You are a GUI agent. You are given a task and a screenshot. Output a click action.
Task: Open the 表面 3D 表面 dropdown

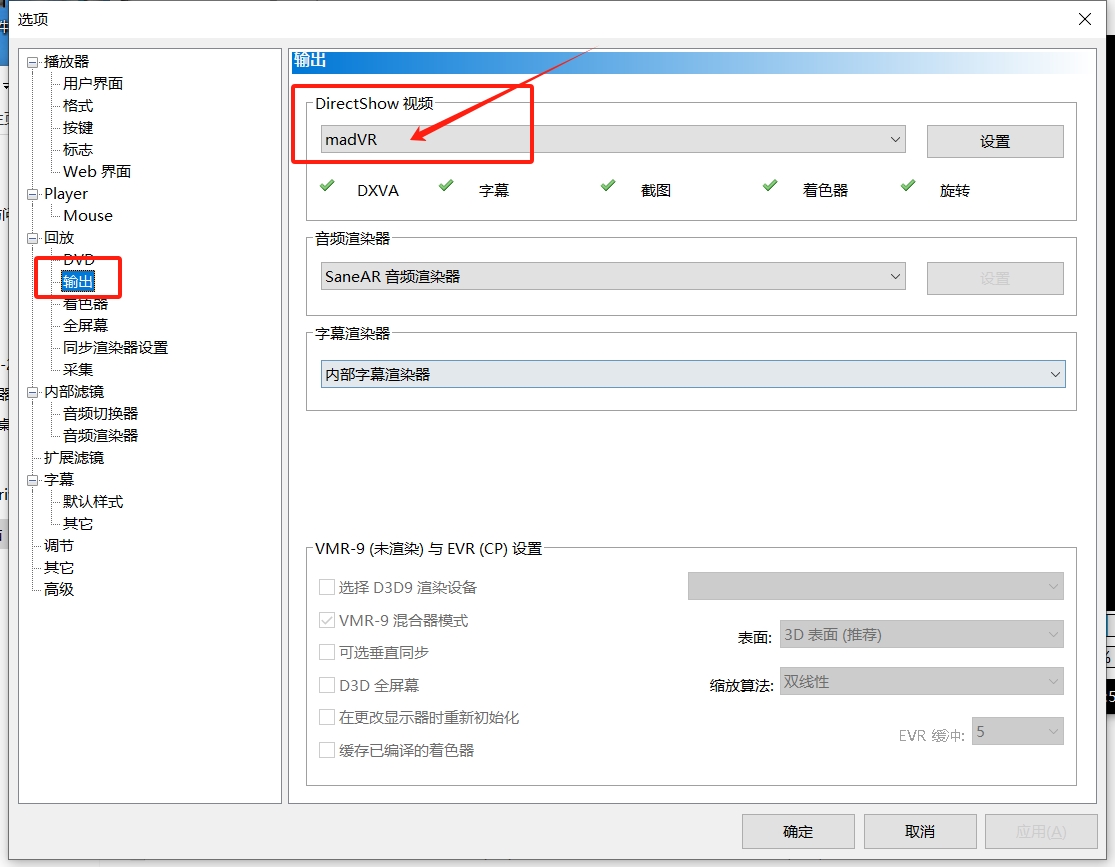point(922,634)
